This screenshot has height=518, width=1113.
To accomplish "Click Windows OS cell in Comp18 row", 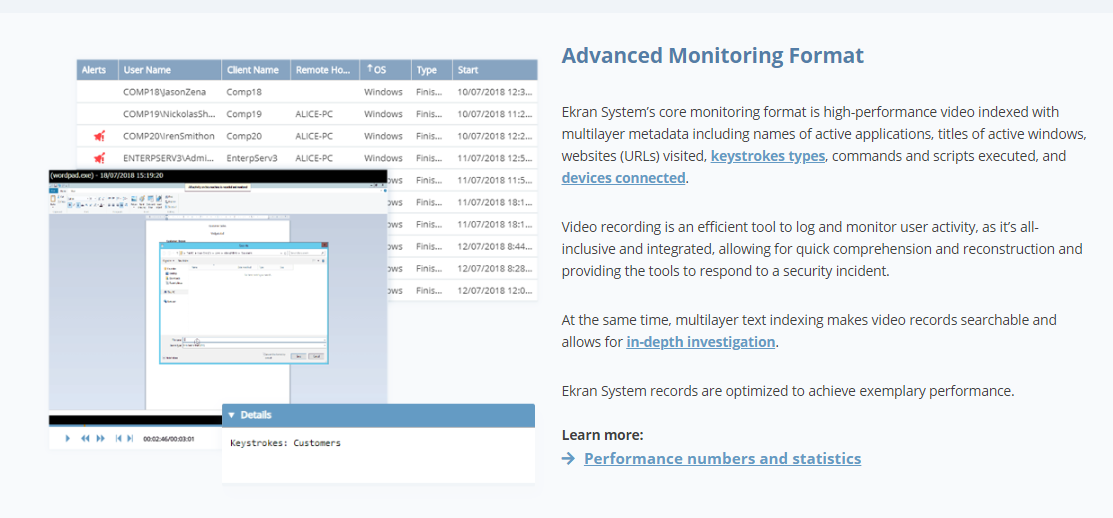I will [383, 92].
